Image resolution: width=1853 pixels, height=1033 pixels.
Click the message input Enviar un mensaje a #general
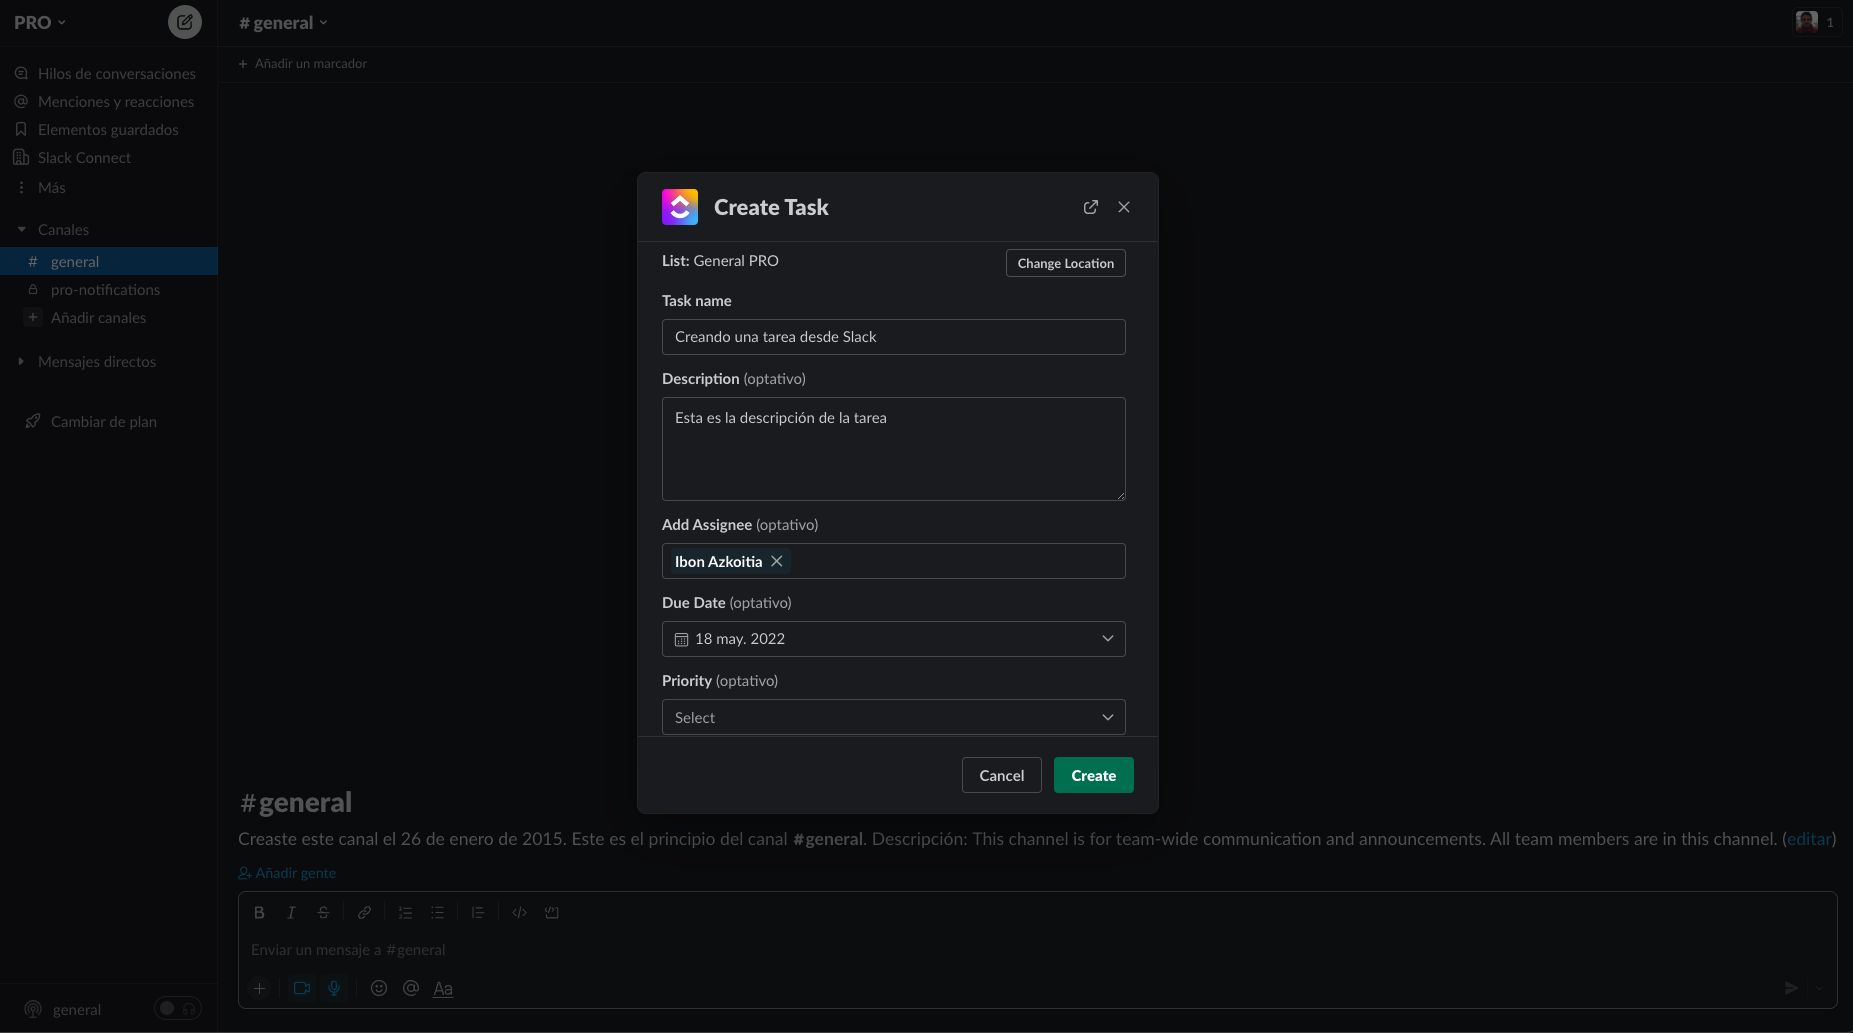coord(1037,950)
